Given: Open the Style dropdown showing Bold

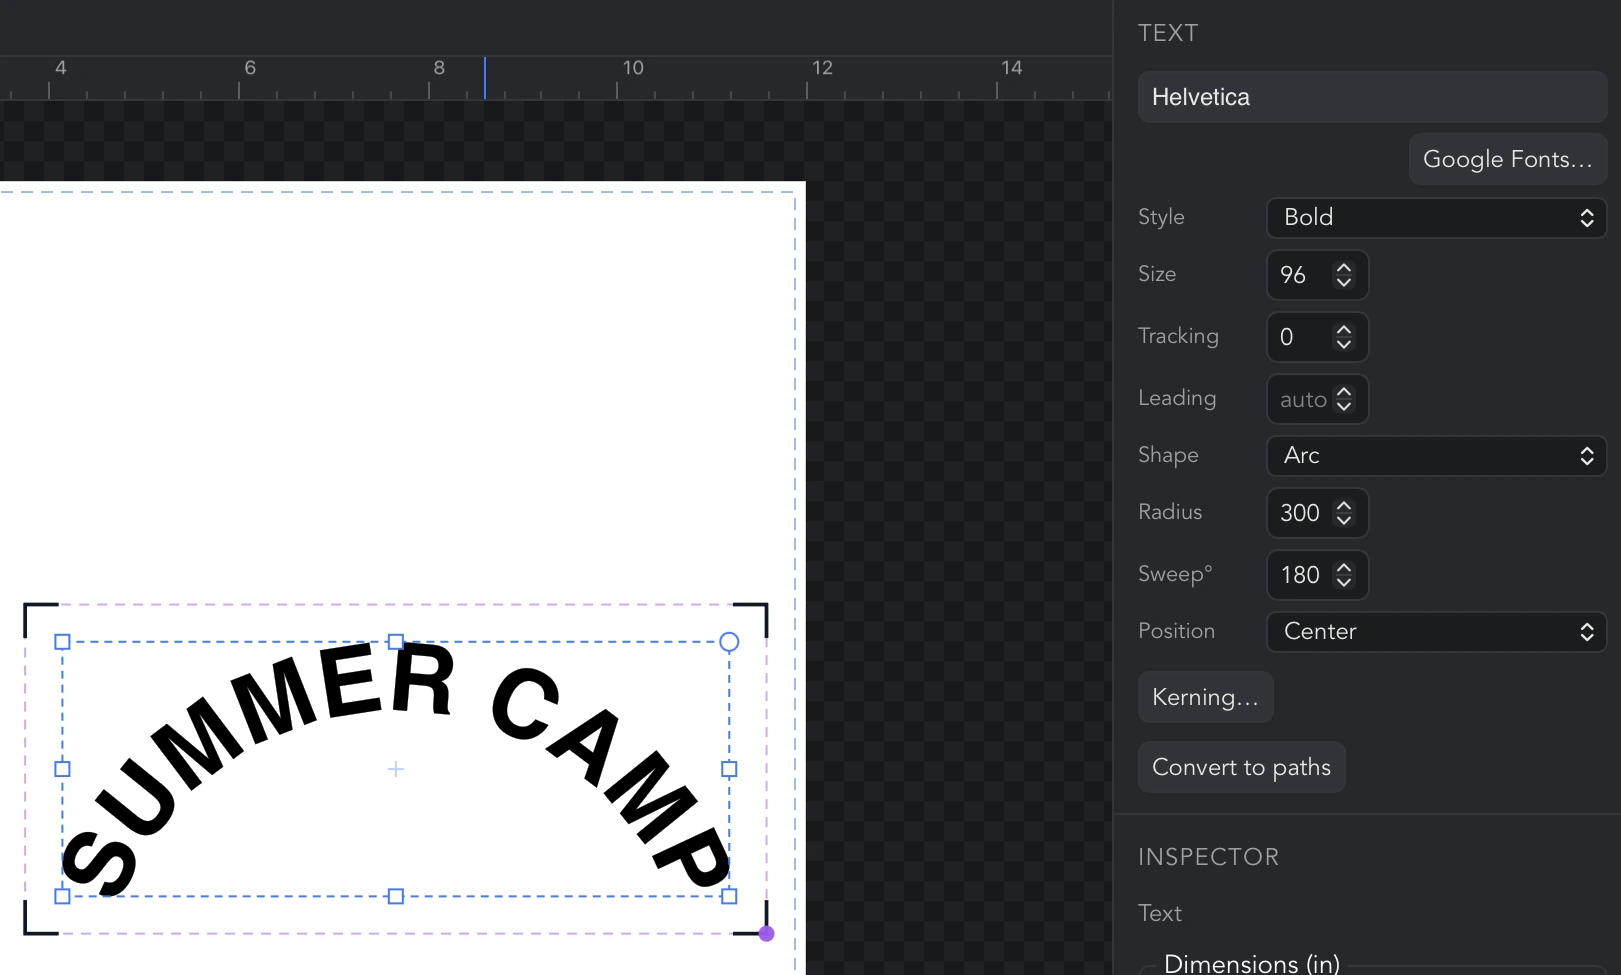Looking at the screenshot, I should tap(1436, 217).
